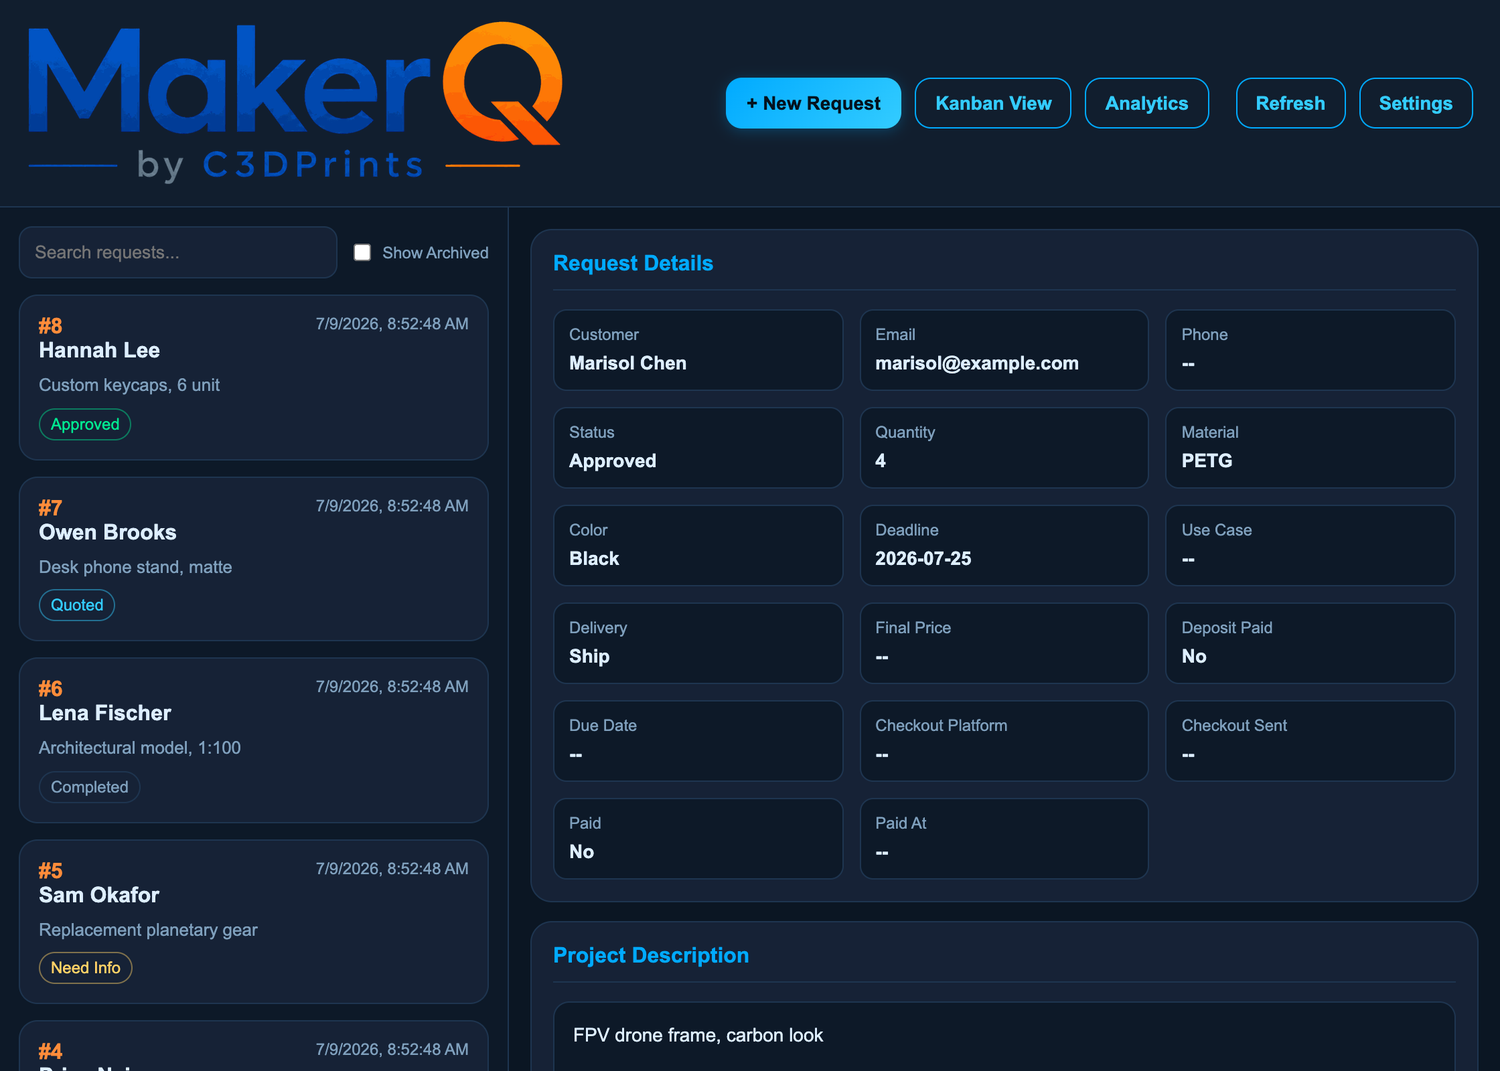This screenshot has height=1071, width=1500.
Task: Select request #5 Sam Okafor
Action: click(253, 922)
